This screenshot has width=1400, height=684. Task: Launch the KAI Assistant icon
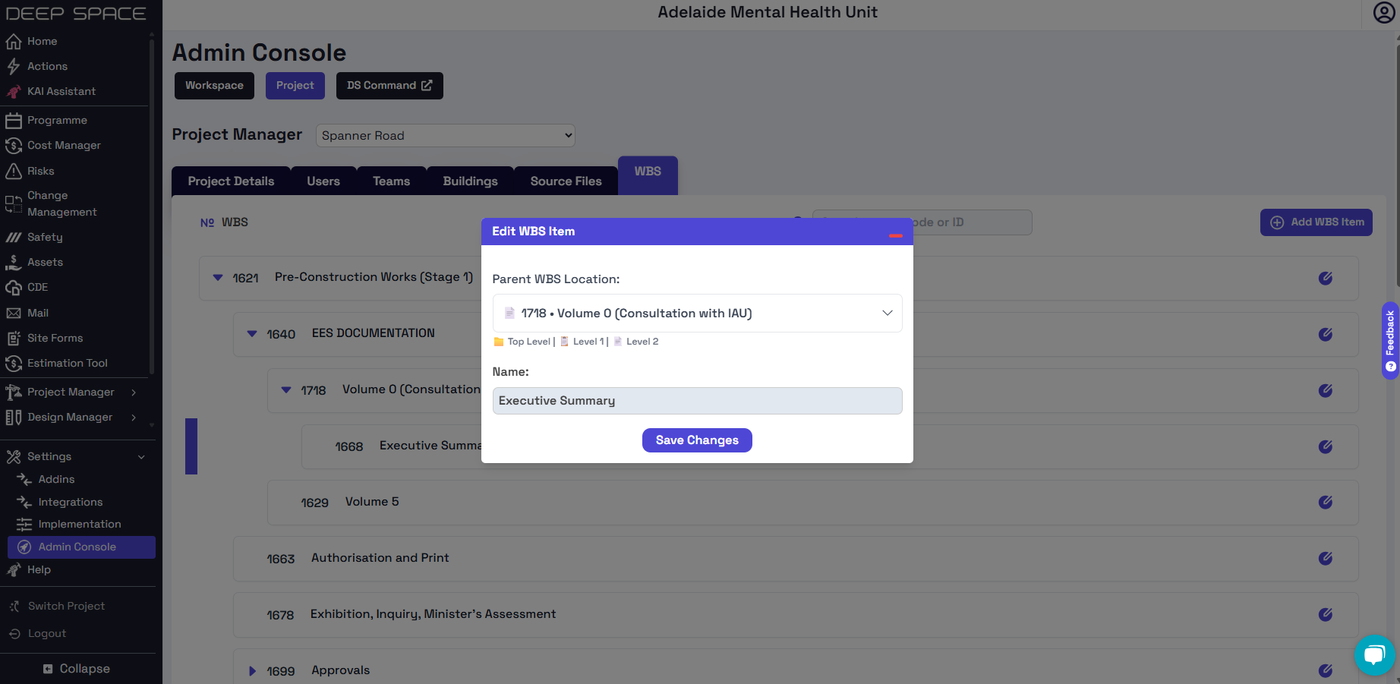click(14, 91)
